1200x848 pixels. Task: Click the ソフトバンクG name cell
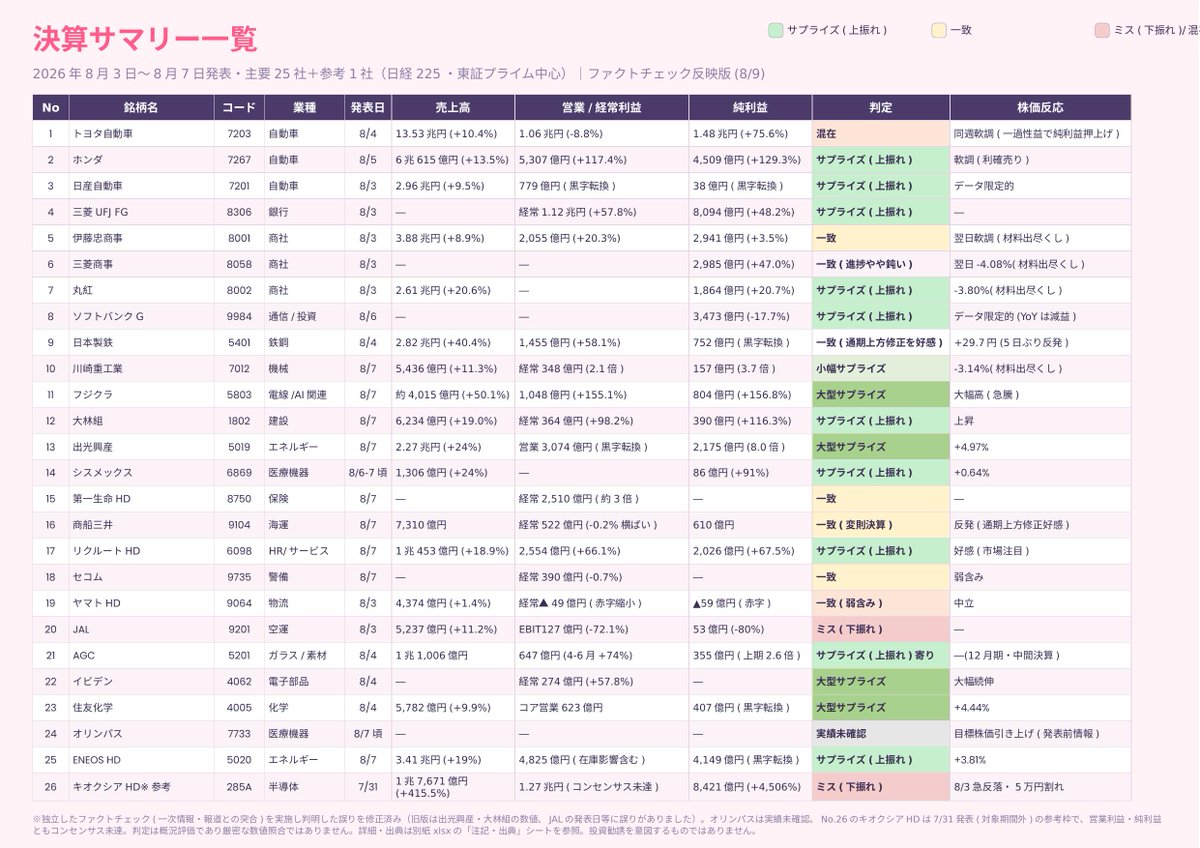click(141, 316)
